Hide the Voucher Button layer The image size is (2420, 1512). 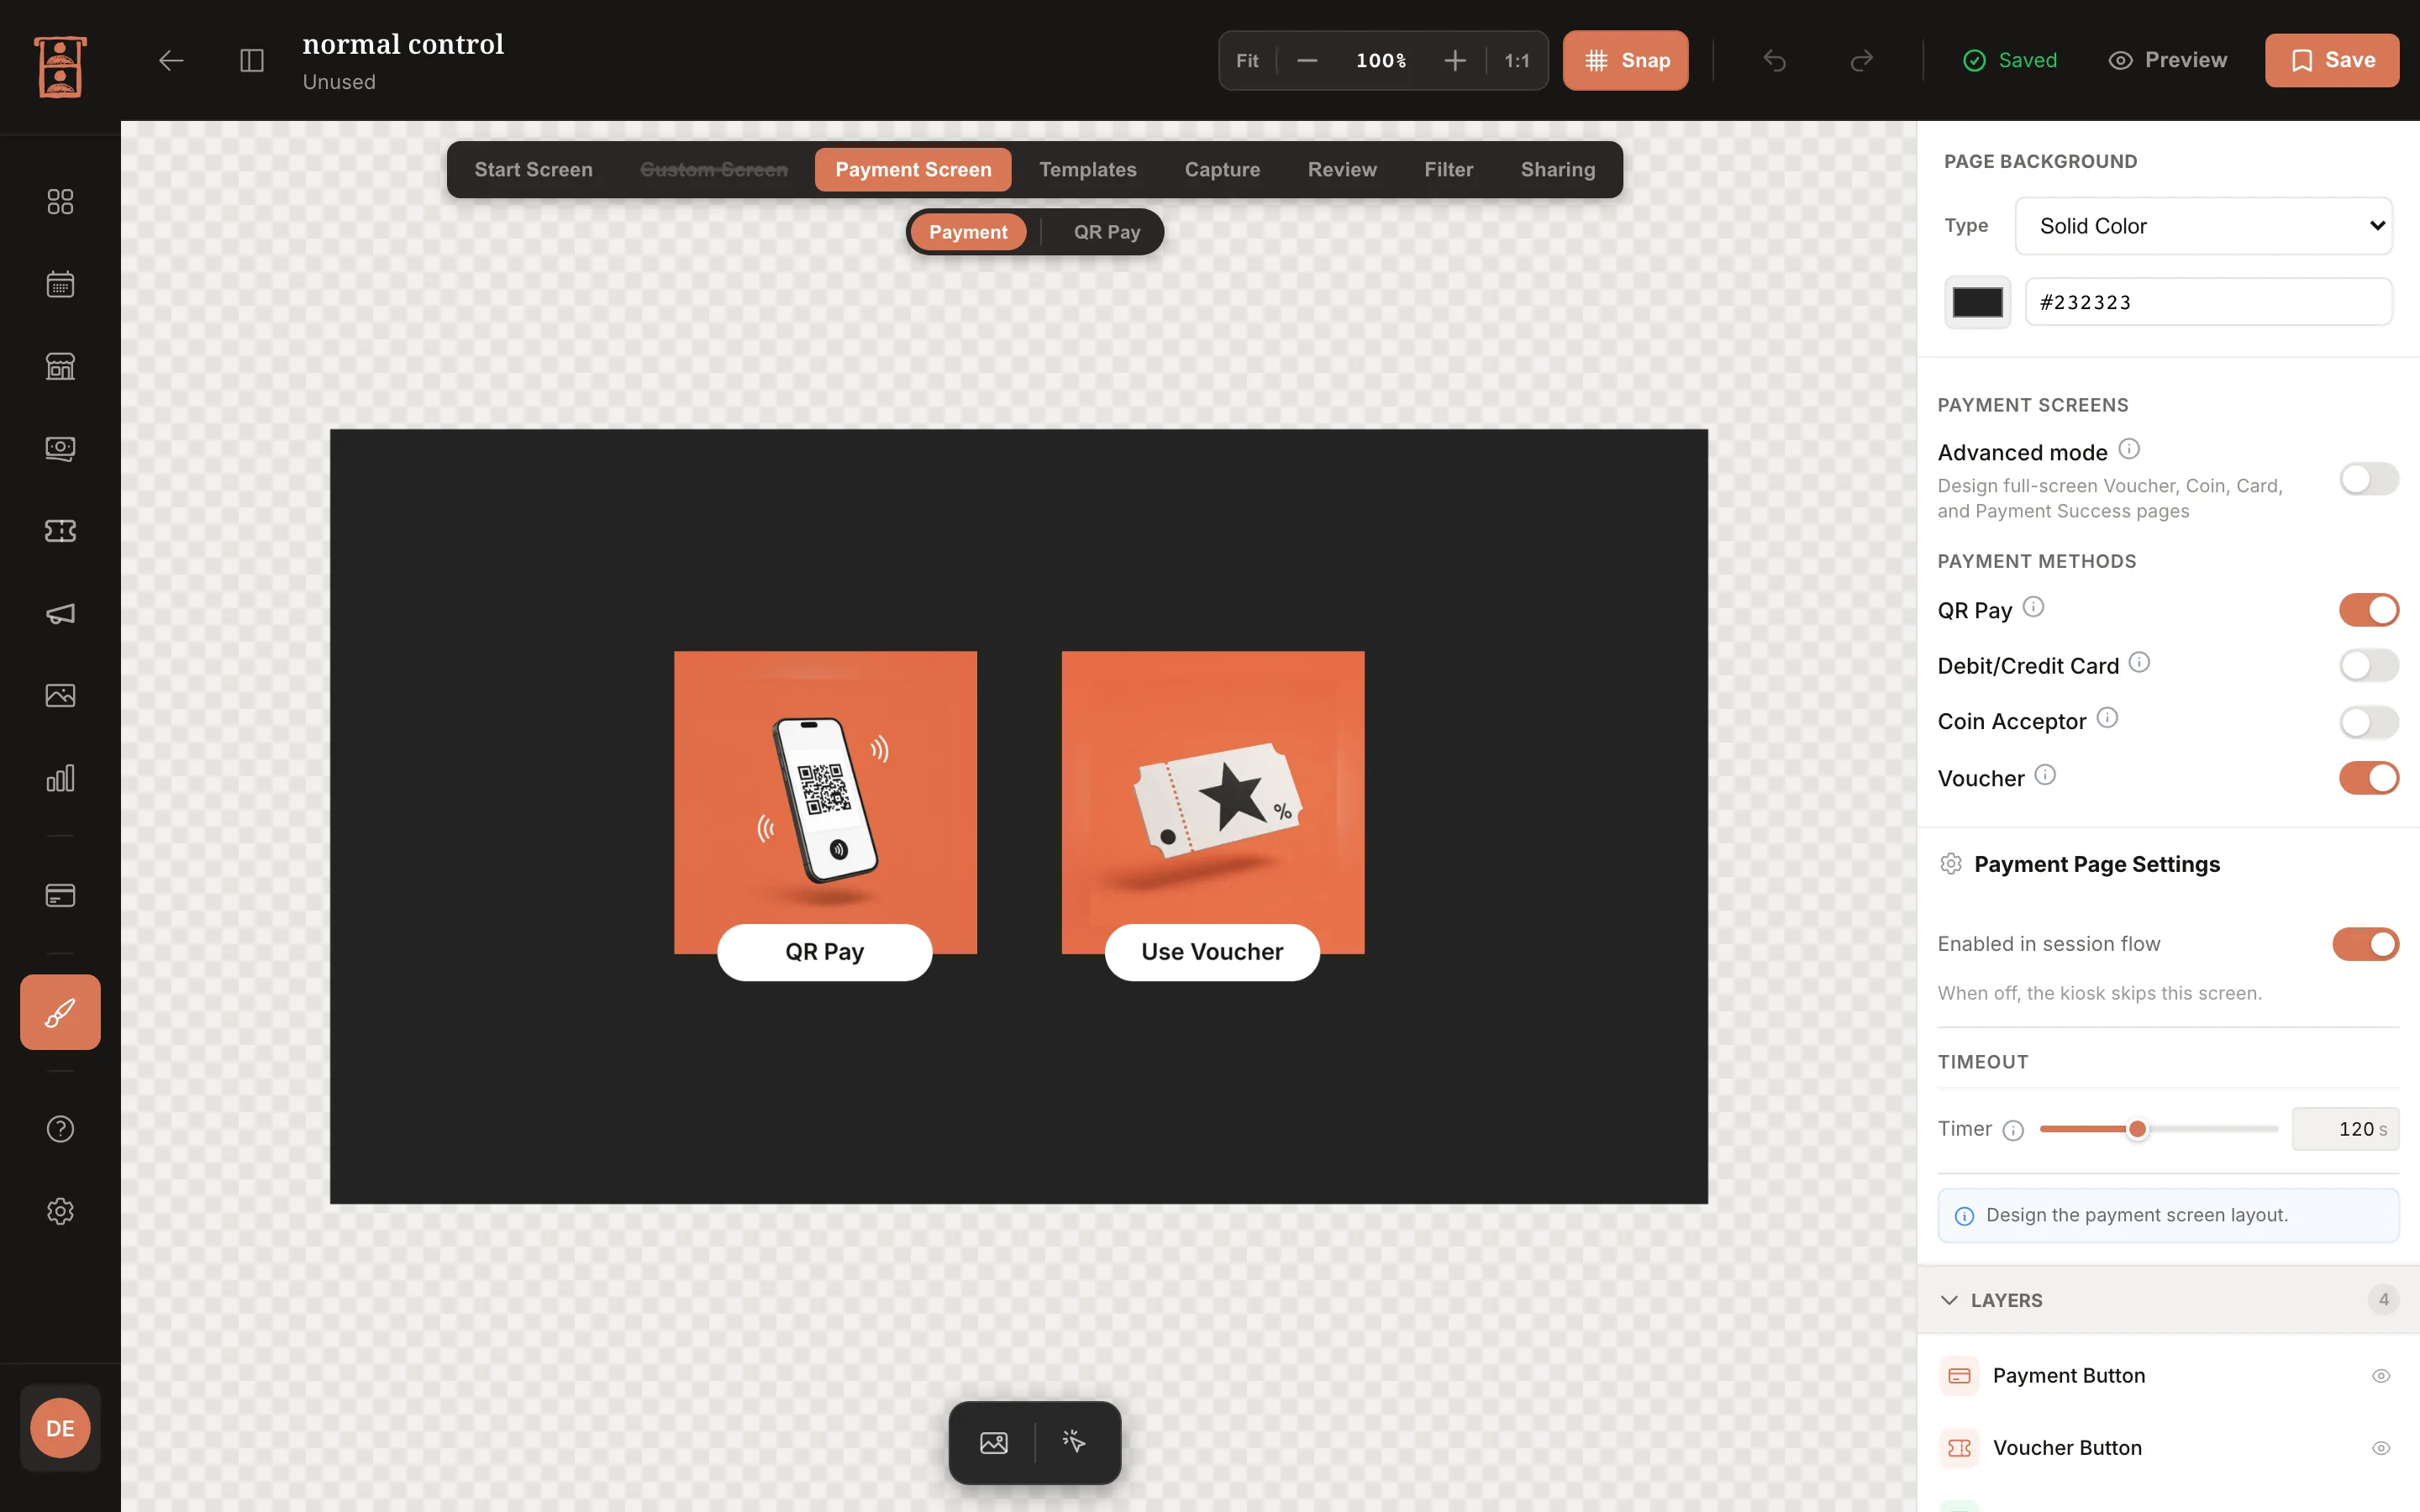[2381, 1448]
